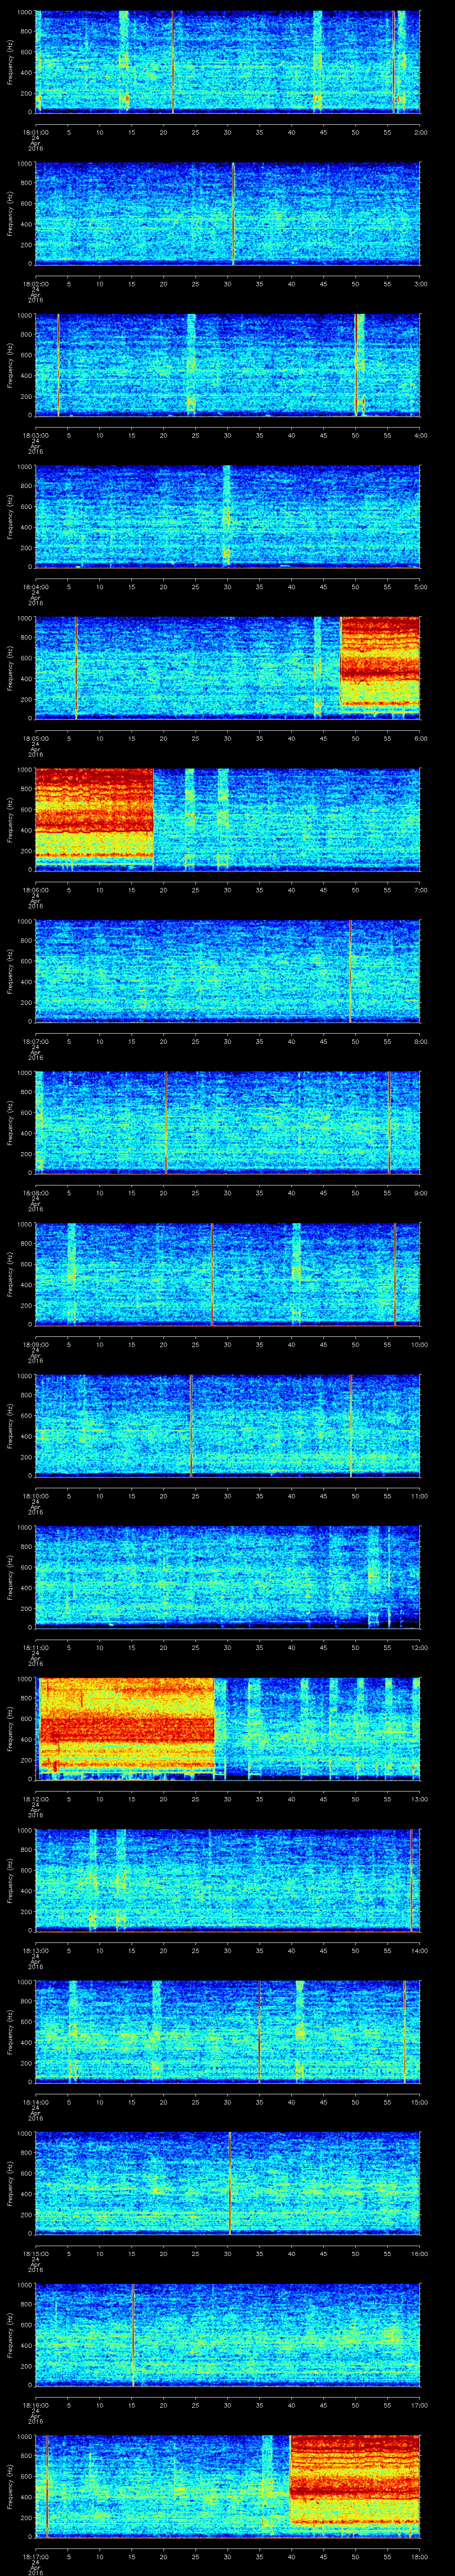Click the red broadband band in the 18:06:00 panel
The width and height of the screenshot is (455, 2576).
coord(94,814)
